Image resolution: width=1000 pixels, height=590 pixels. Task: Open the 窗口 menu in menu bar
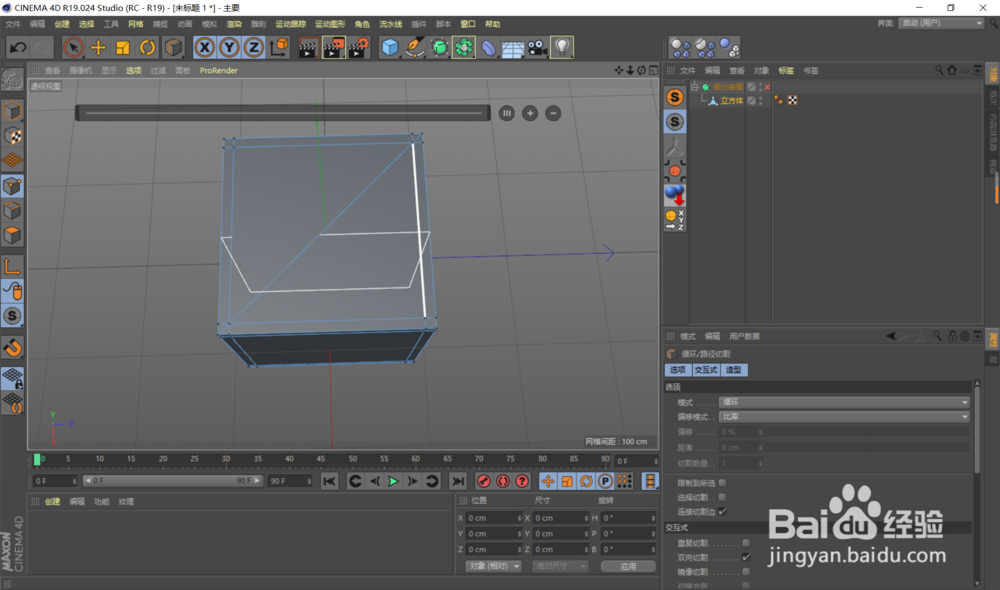[x=468, y=24]
